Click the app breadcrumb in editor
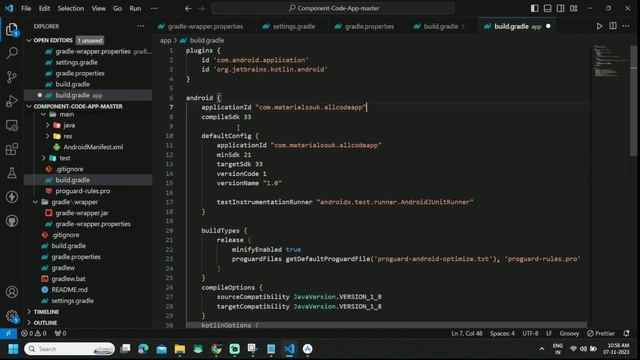This screenshot has height=360, width=640. [165, 40]
